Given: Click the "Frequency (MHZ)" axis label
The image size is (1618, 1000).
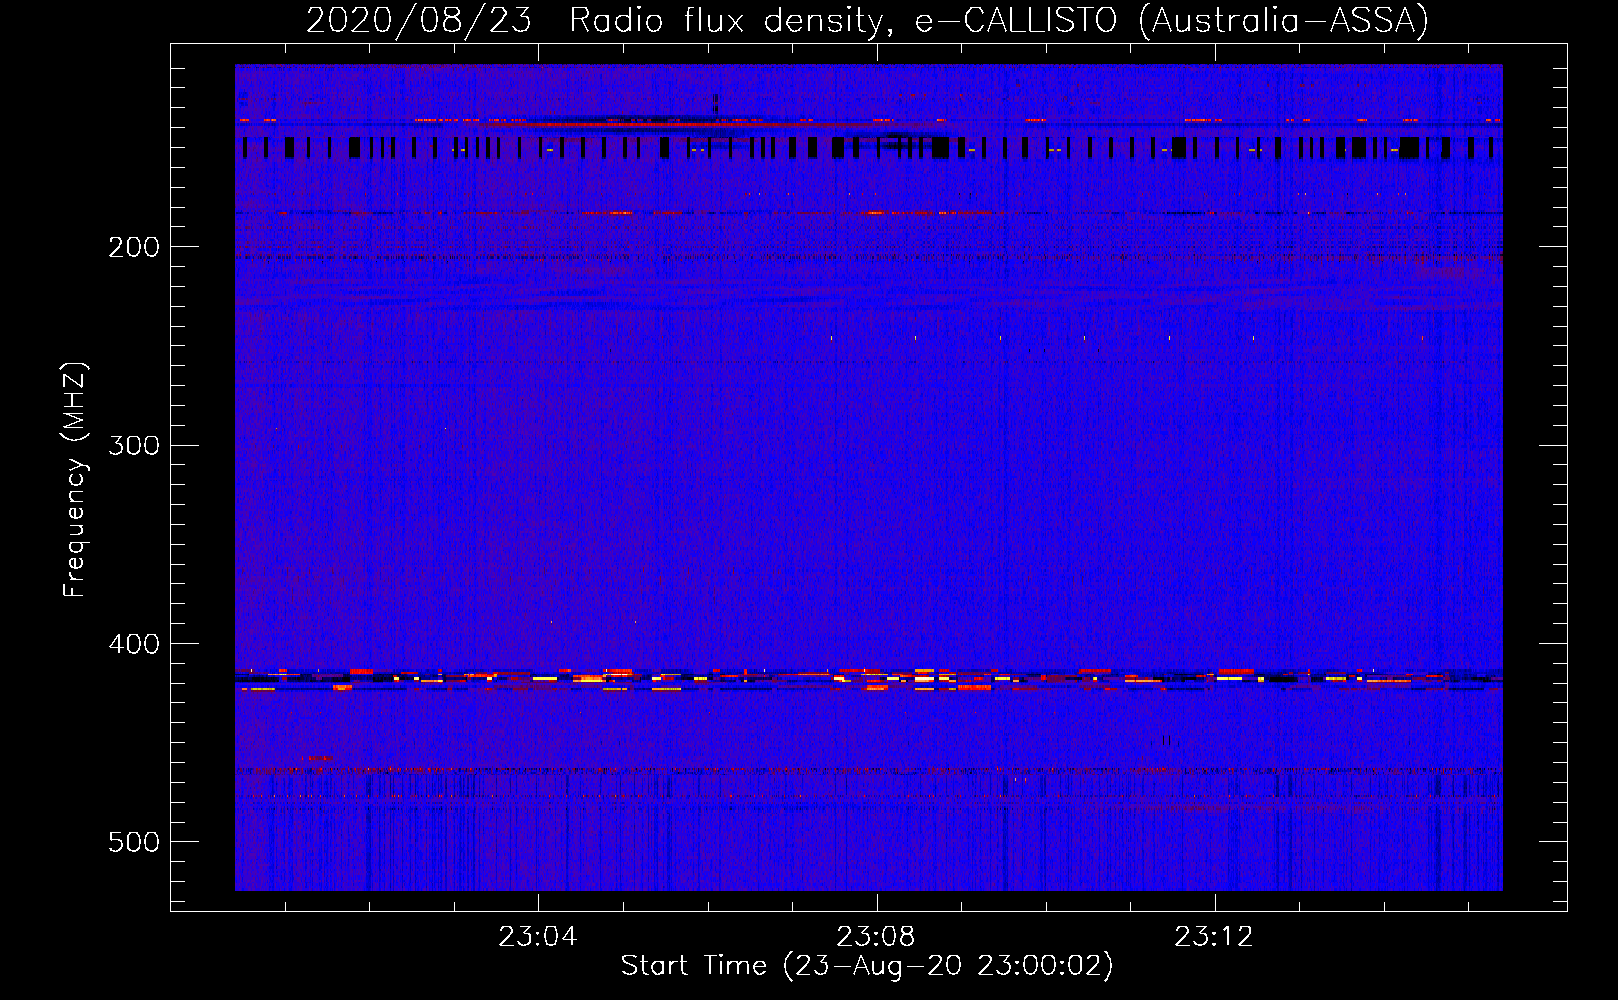Looking at the screenshot, I should 74,480.
